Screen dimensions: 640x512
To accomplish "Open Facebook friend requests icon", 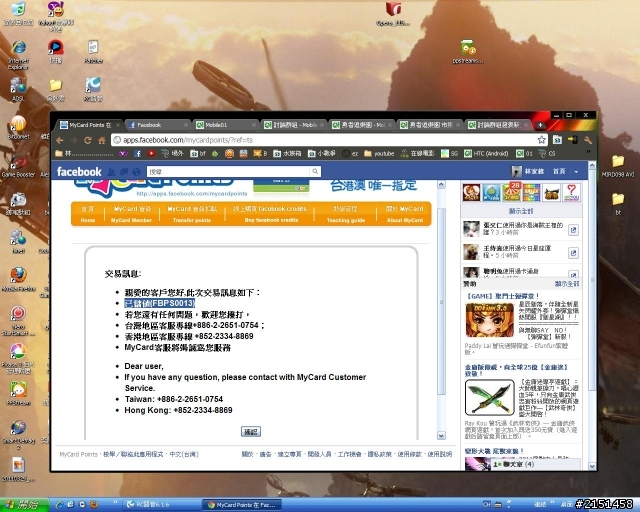I will pyautogui.click(x=111, y=172).
